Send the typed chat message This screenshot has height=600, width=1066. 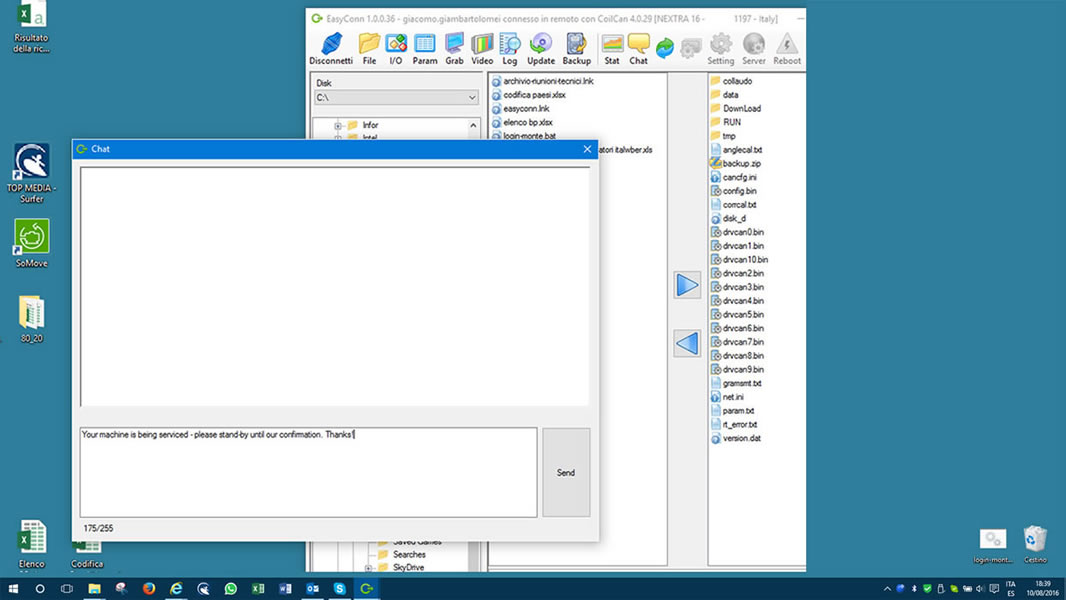(566, 472)
